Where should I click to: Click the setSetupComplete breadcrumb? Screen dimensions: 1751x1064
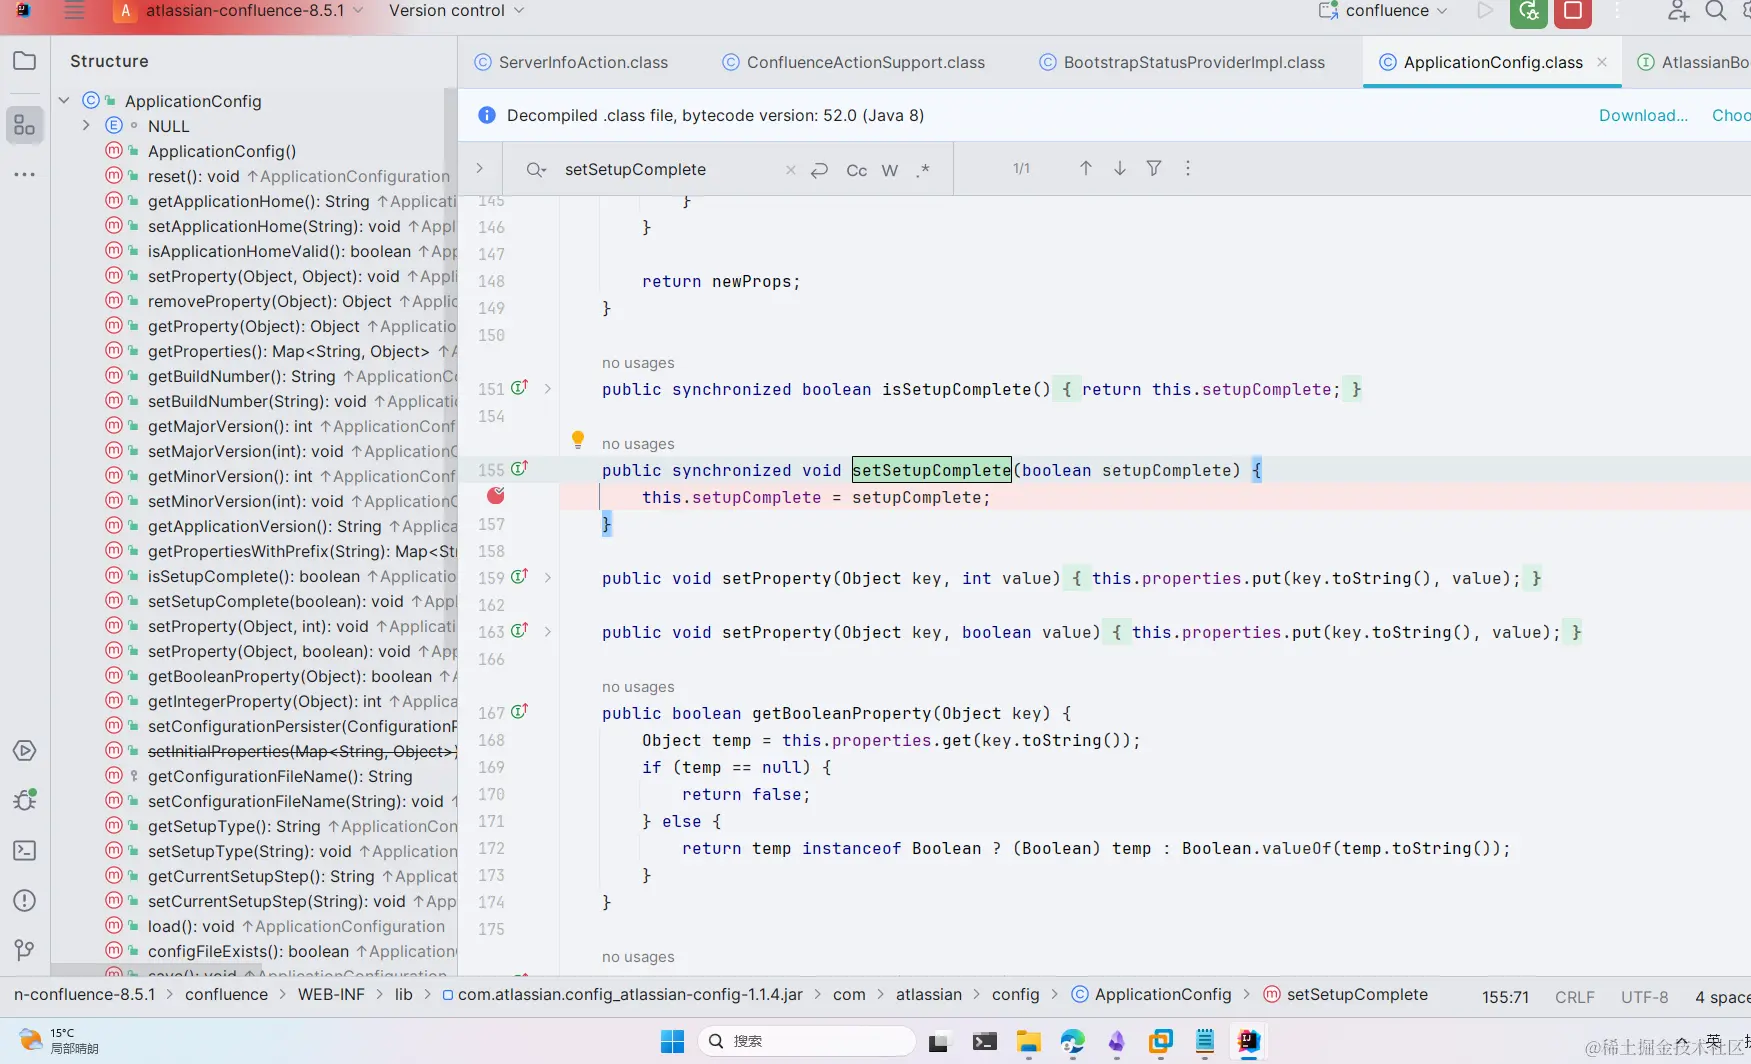(x=1346, y=995)
